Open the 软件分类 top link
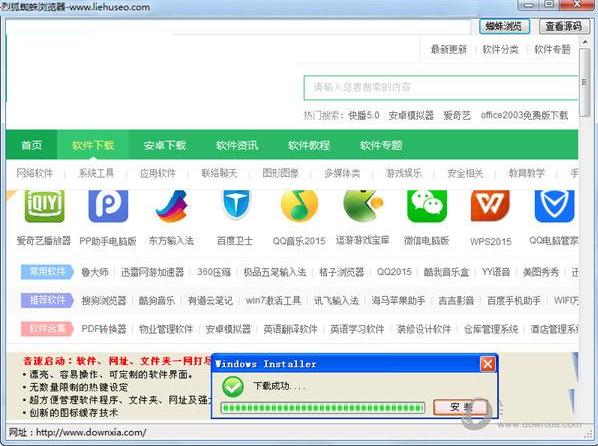 click(x=500, y=49)
